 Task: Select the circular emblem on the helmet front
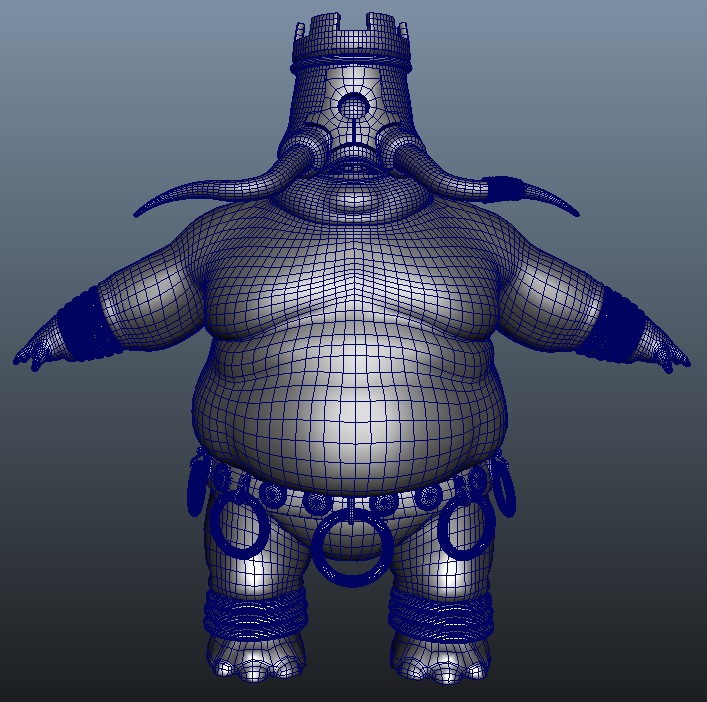[353, 106]
